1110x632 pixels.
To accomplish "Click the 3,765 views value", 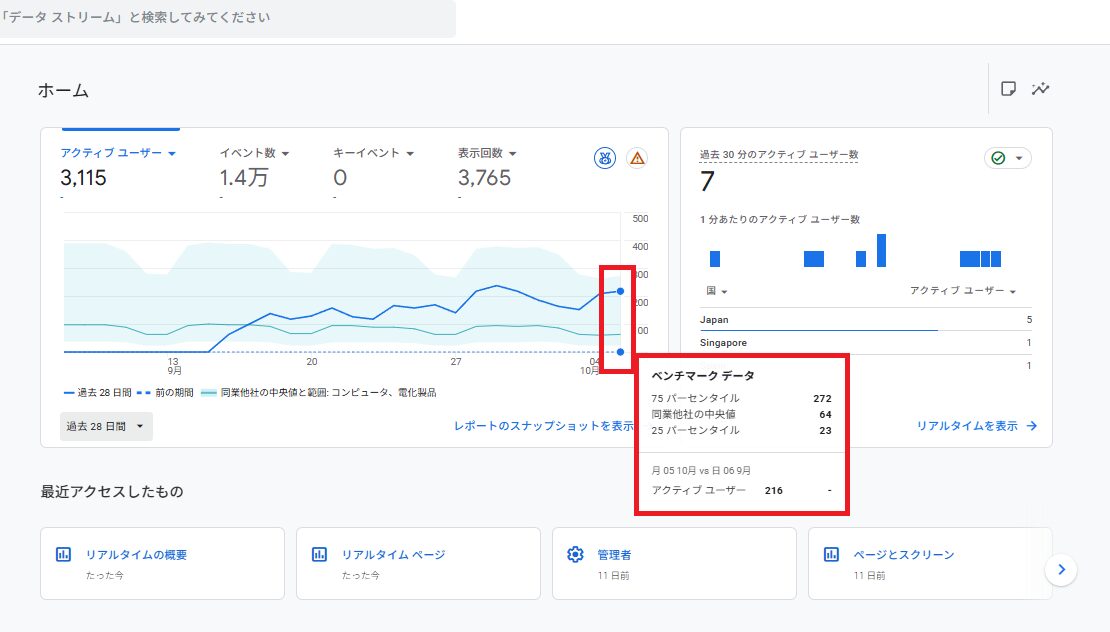I will pyautogui.click(x=484, y=178).
